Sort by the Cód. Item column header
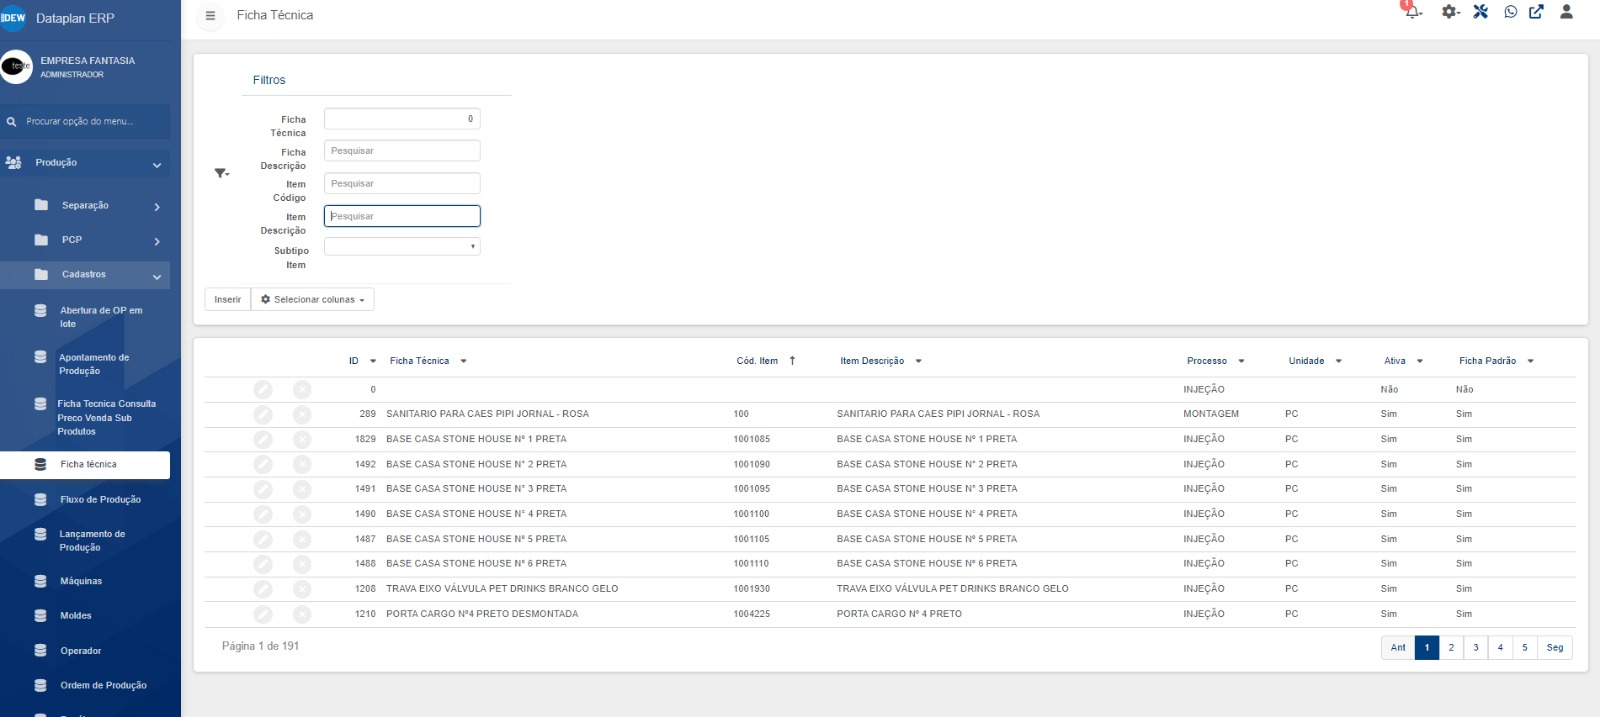Image resolution: width=1600 pixels, height=717 pixels. [x=757, y=361]
